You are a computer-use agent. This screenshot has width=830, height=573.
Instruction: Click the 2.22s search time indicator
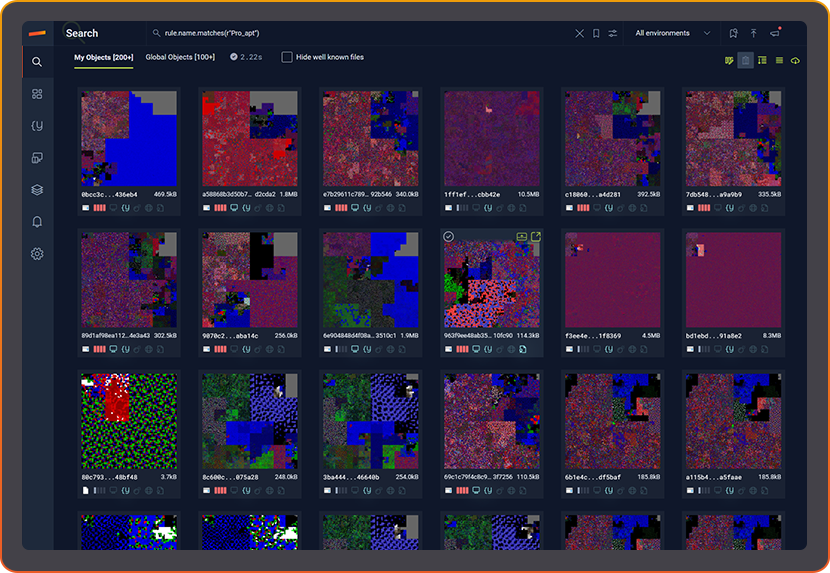point(246,57)
